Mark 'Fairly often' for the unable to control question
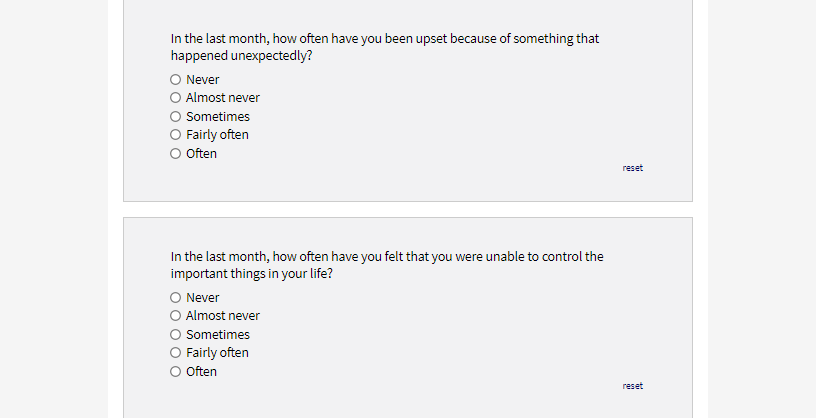The image size is (816, 418). coord(175,353)
